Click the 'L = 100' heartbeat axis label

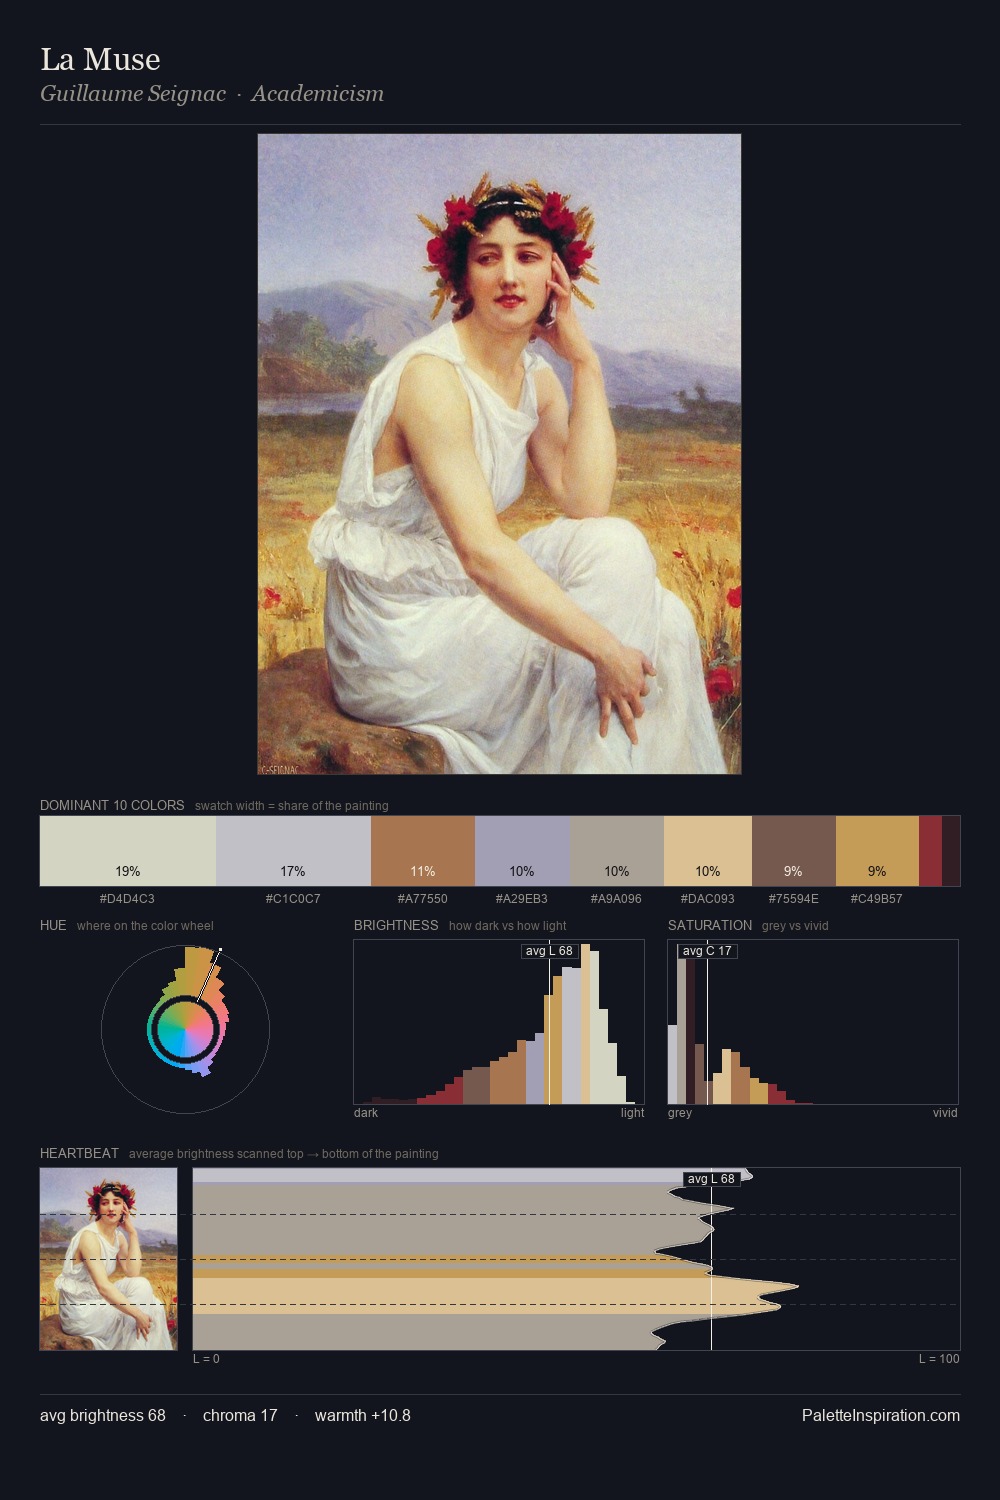pos(939,1358)
